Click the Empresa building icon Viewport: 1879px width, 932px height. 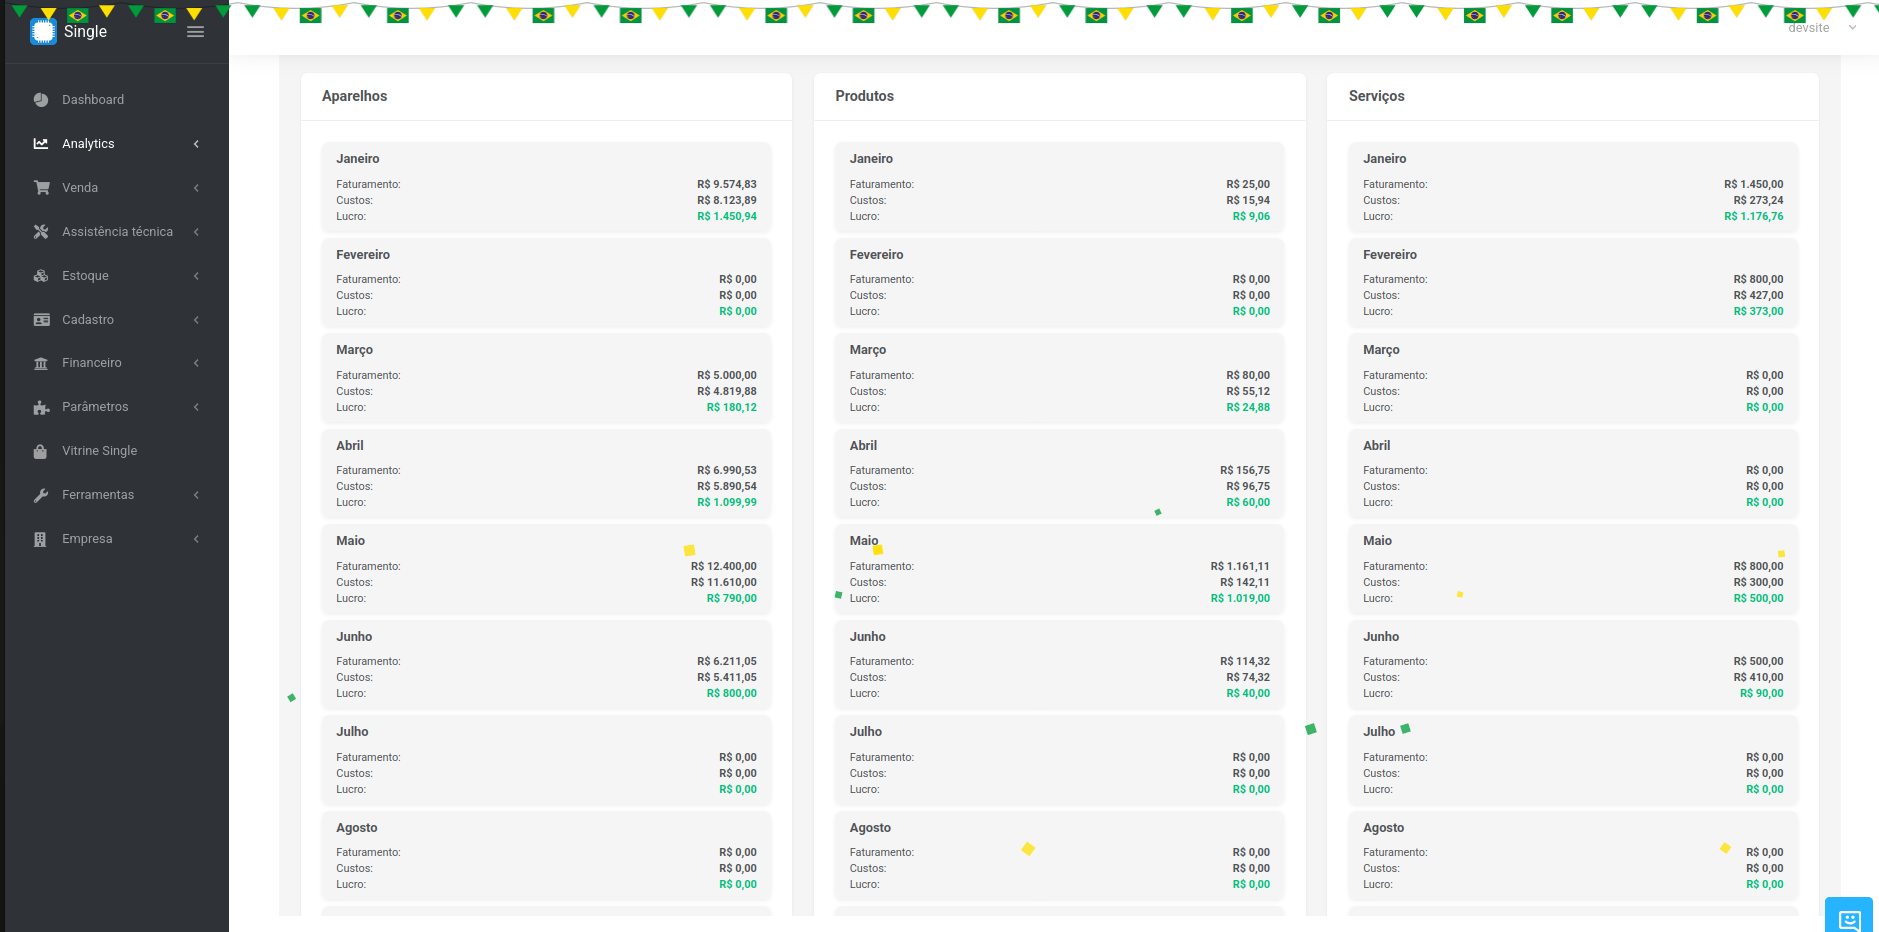[41, 539]
